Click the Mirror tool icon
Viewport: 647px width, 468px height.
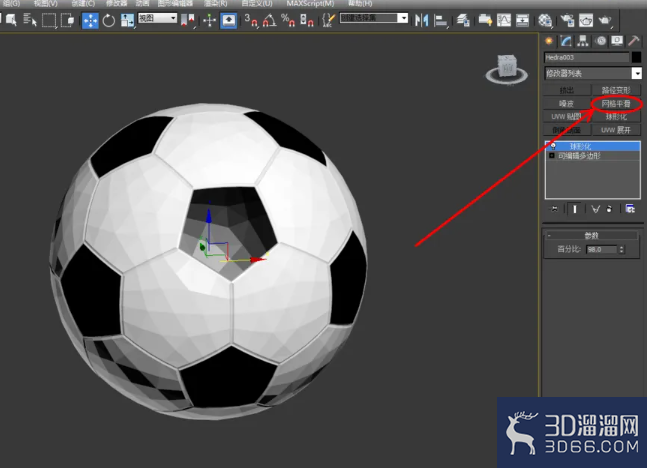click(421, 20)
